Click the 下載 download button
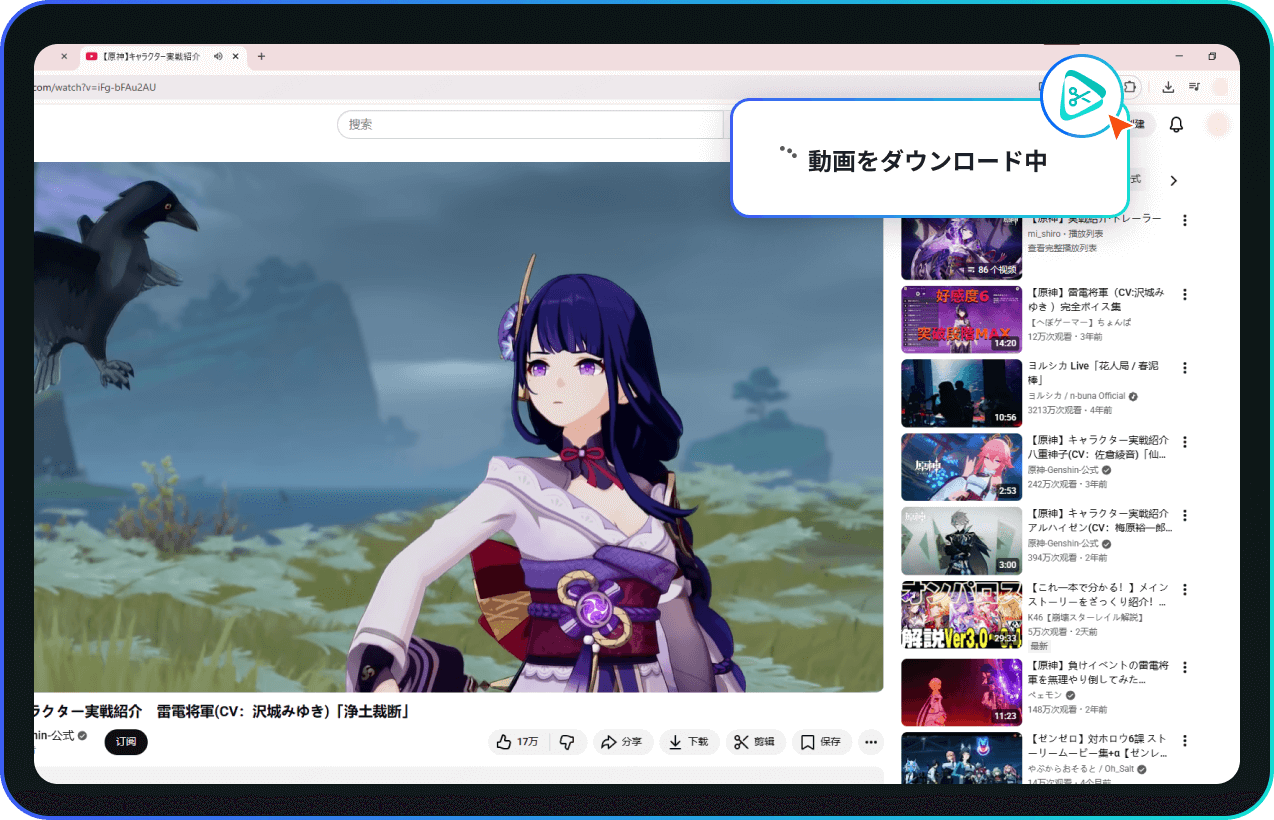This screenshot has width=1274, height=820. click(x=689, y=742)
